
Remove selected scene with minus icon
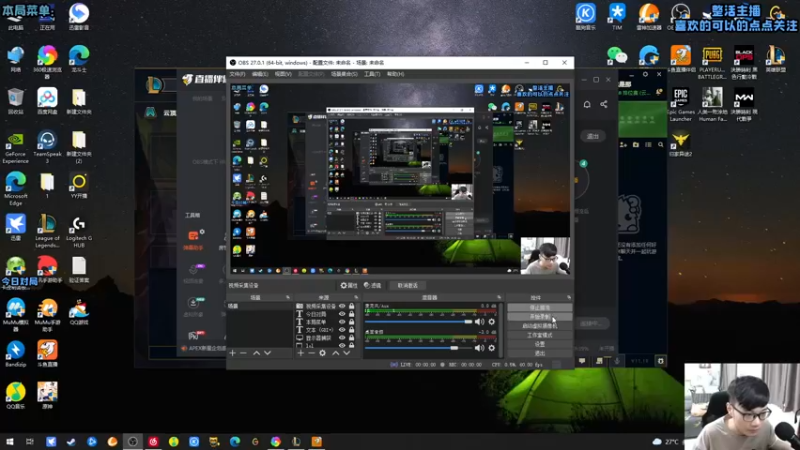coord(243,353)
